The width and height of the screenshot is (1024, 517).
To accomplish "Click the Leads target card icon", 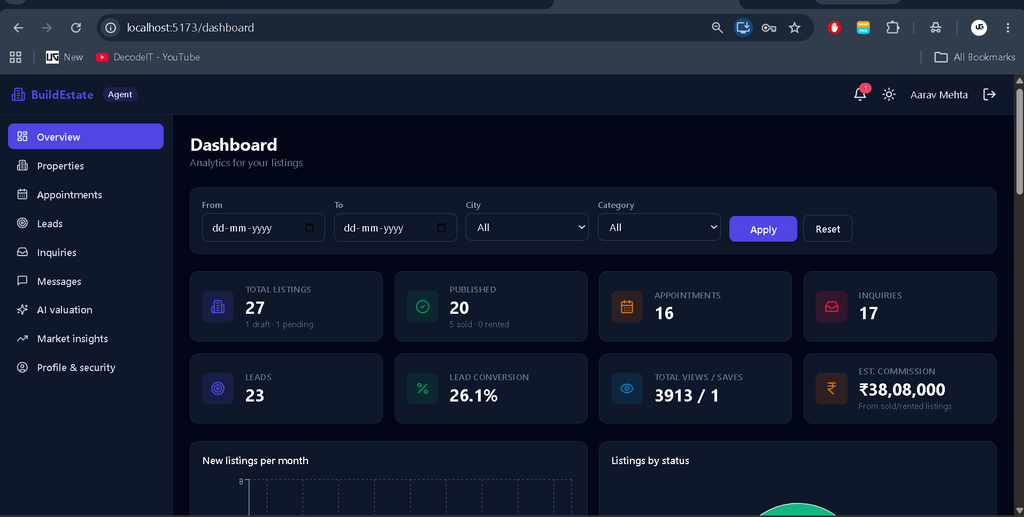I will pyautogui.click(x=217, y=388).
